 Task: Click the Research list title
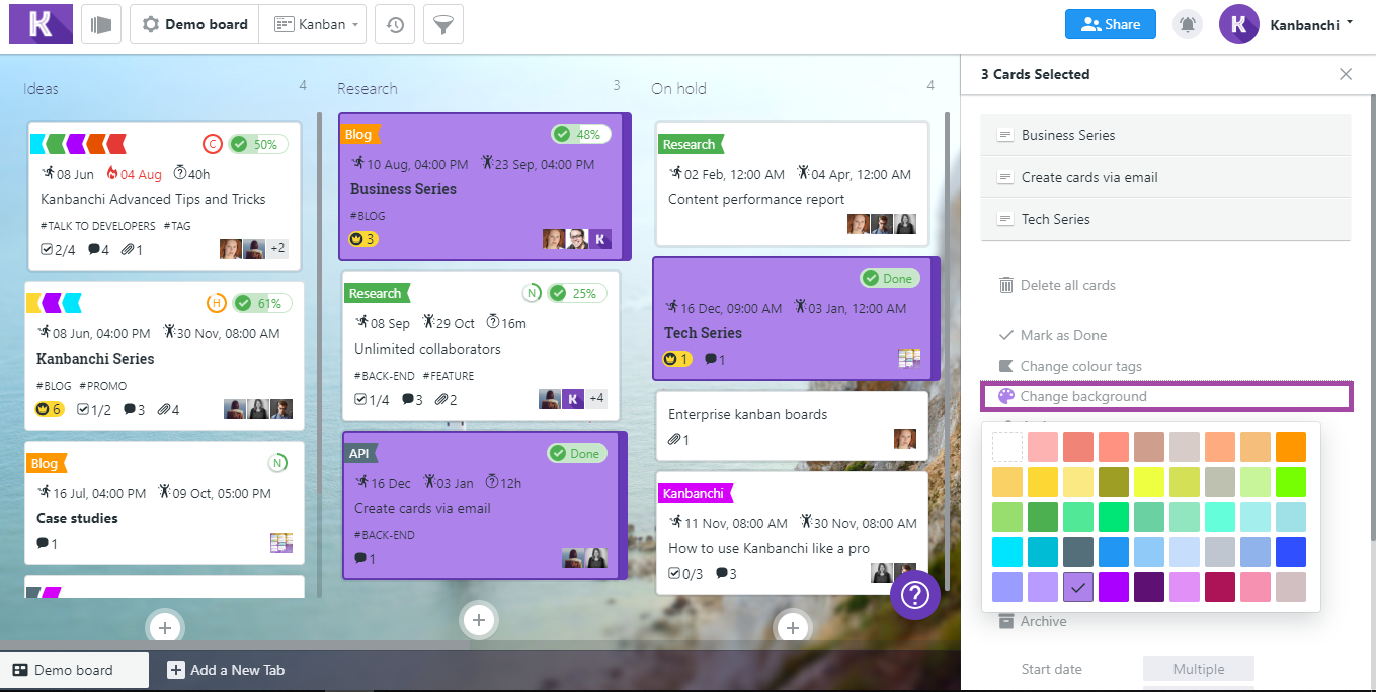click(367, 88)
